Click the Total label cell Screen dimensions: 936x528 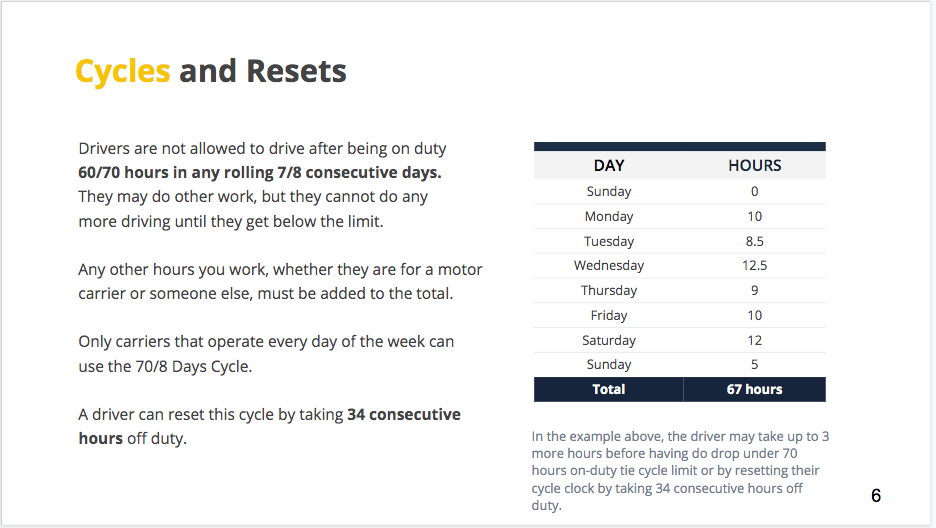[x=609, y=389]
